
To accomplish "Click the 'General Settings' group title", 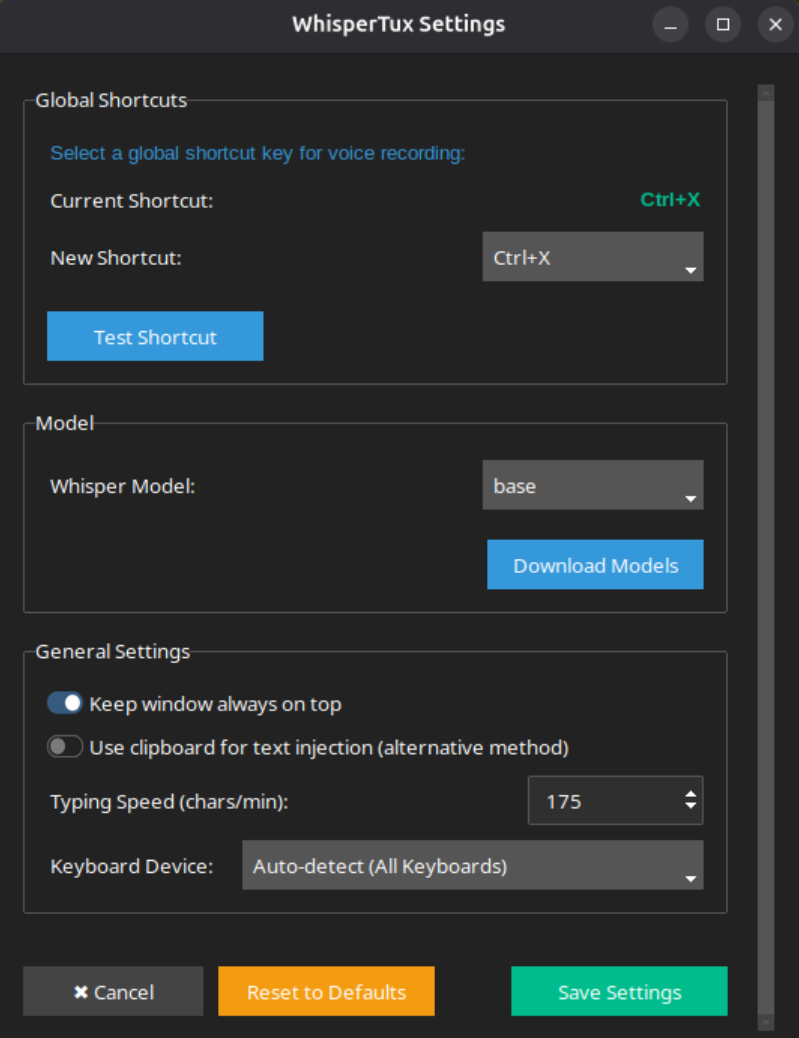I will [x=113, y=651].
